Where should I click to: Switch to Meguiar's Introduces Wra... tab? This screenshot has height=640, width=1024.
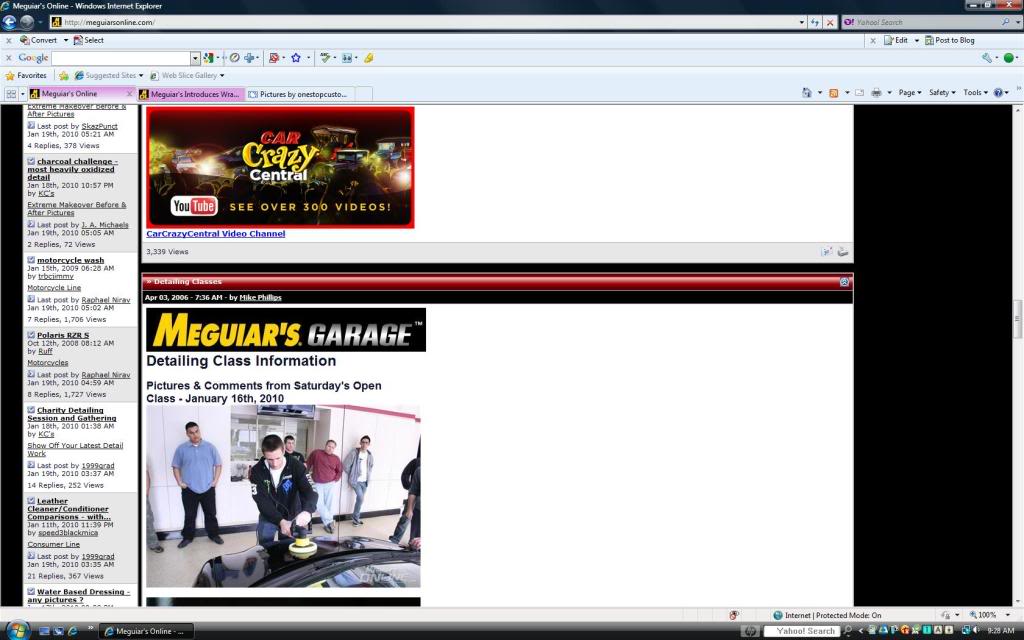[191, 94]
